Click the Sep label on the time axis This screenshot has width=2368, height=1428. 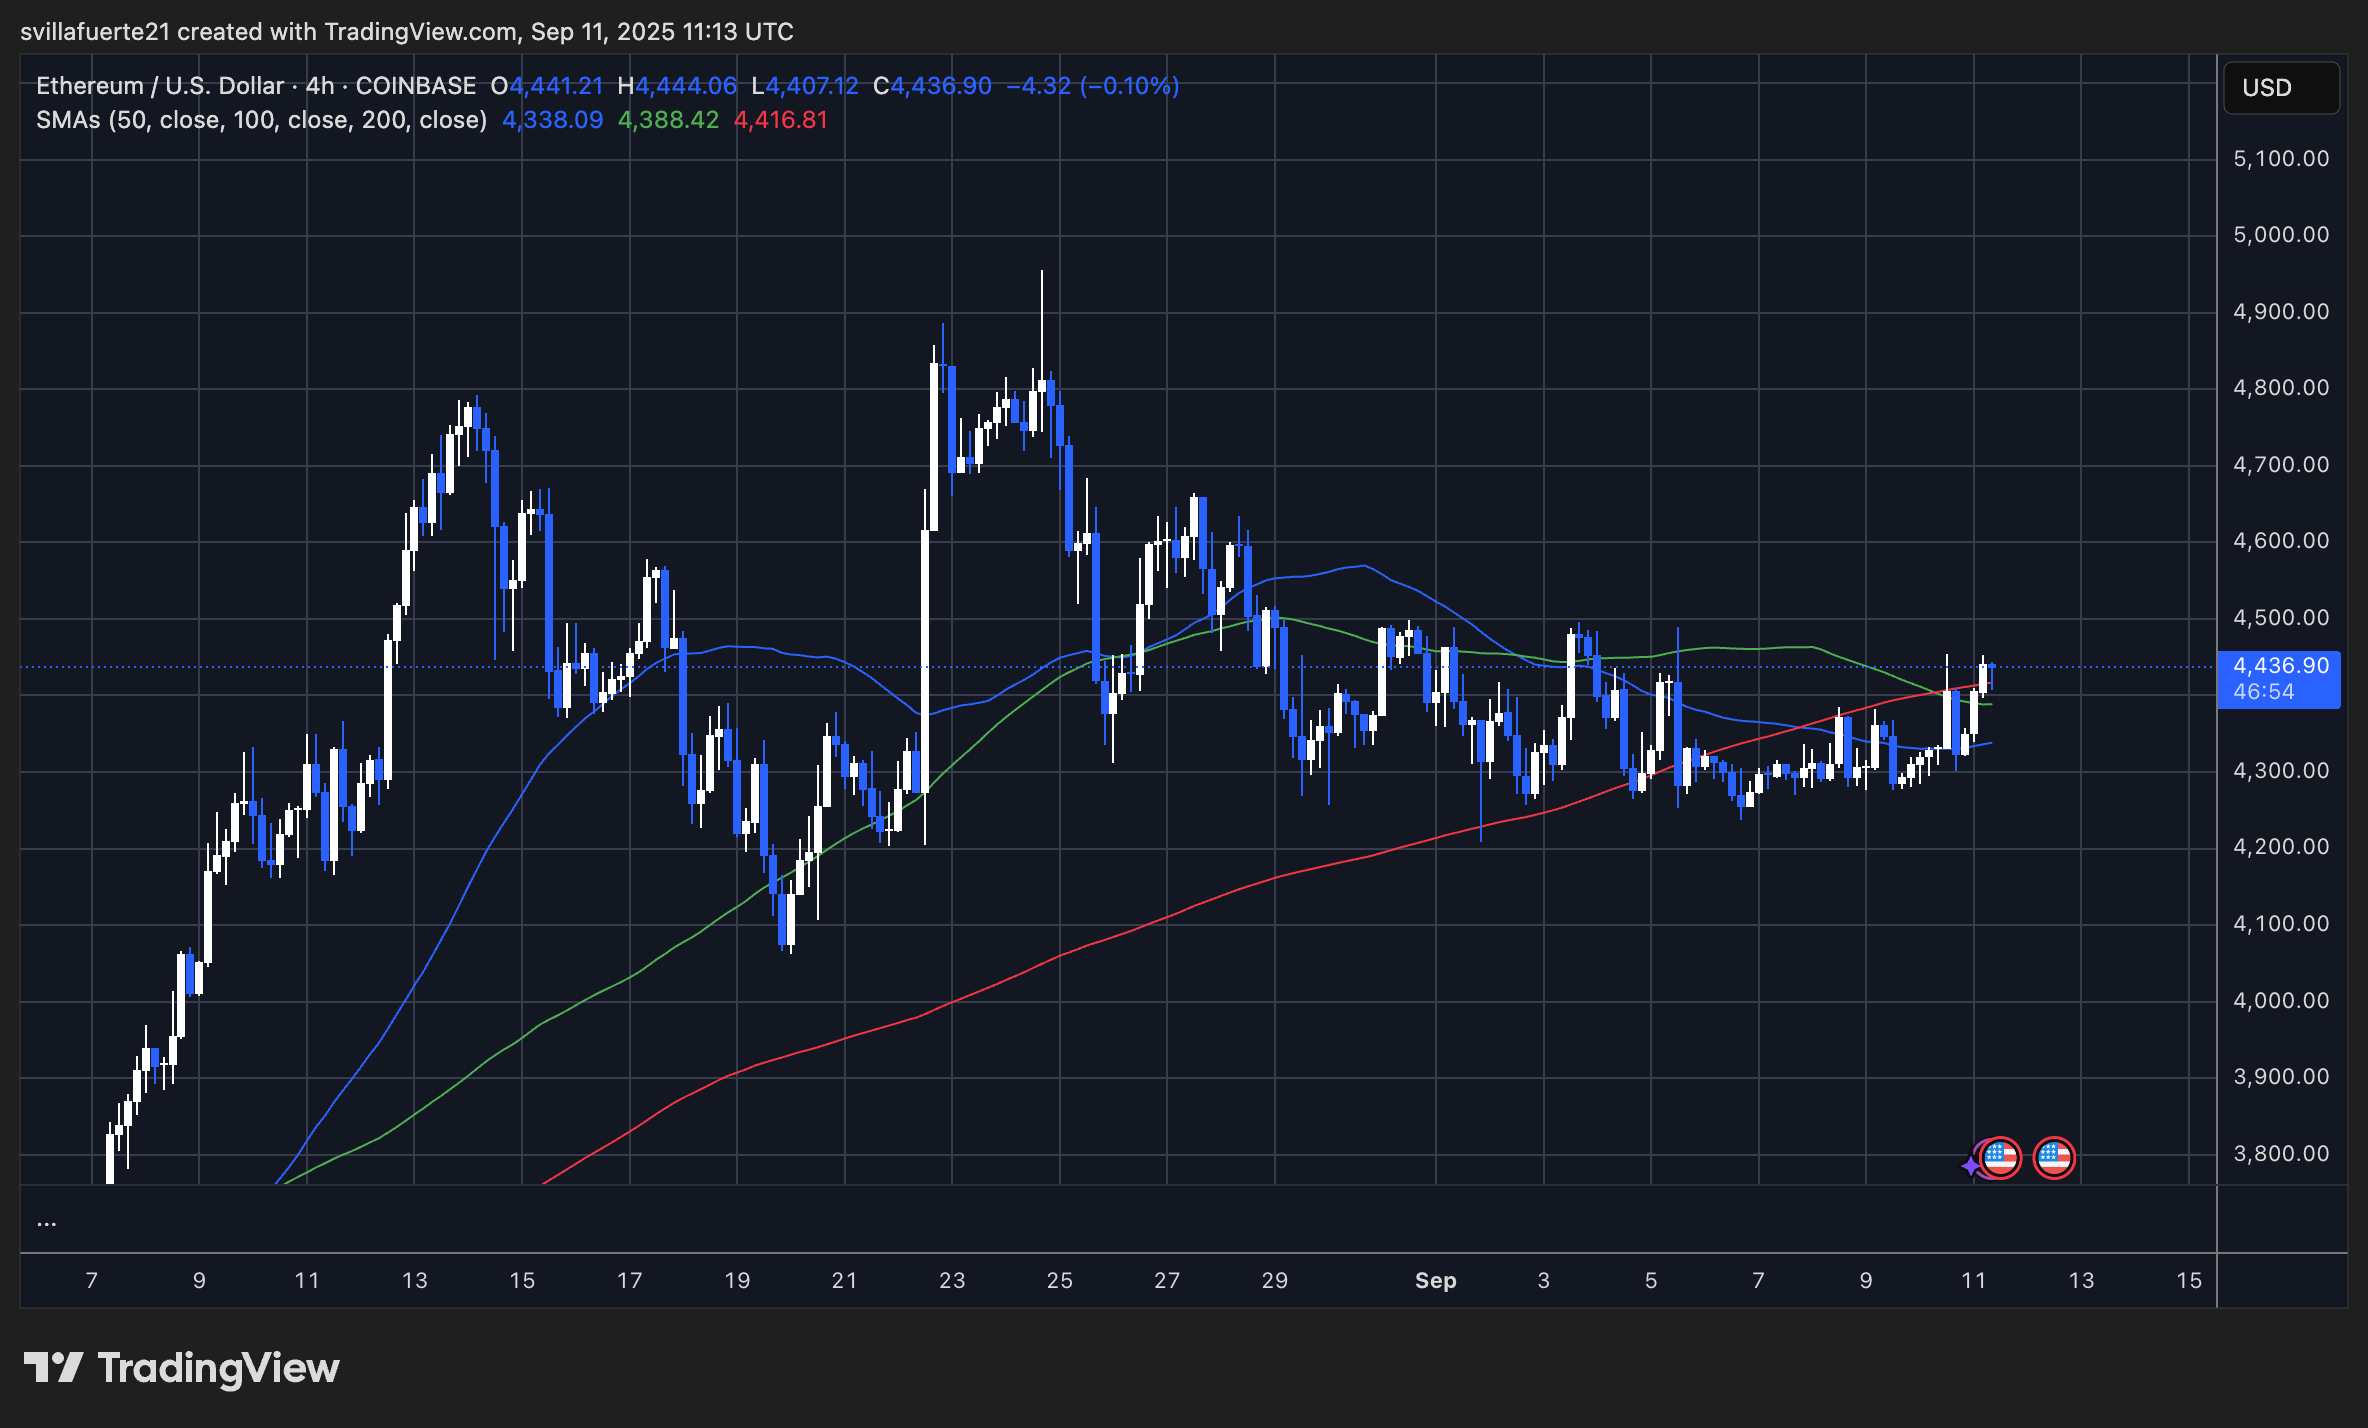[x=1437, y=1280]
